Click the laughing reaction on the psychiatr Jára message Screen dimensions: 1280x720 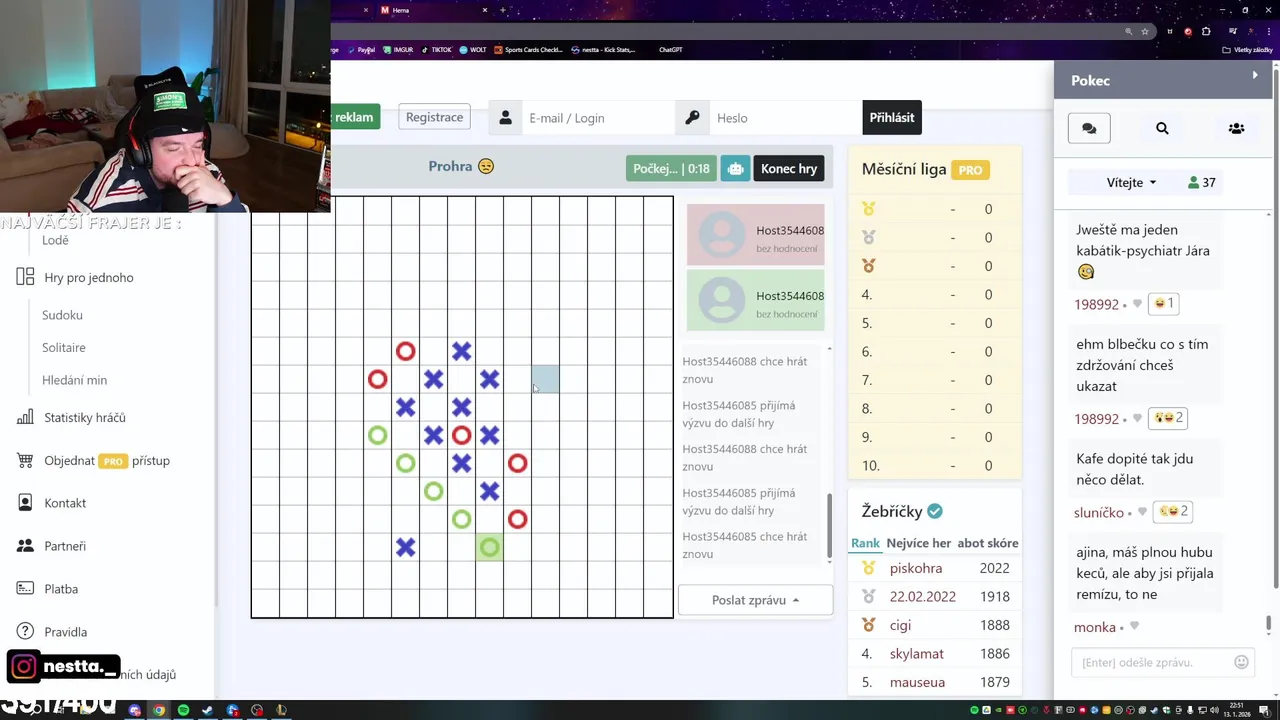pos(1165,303)
